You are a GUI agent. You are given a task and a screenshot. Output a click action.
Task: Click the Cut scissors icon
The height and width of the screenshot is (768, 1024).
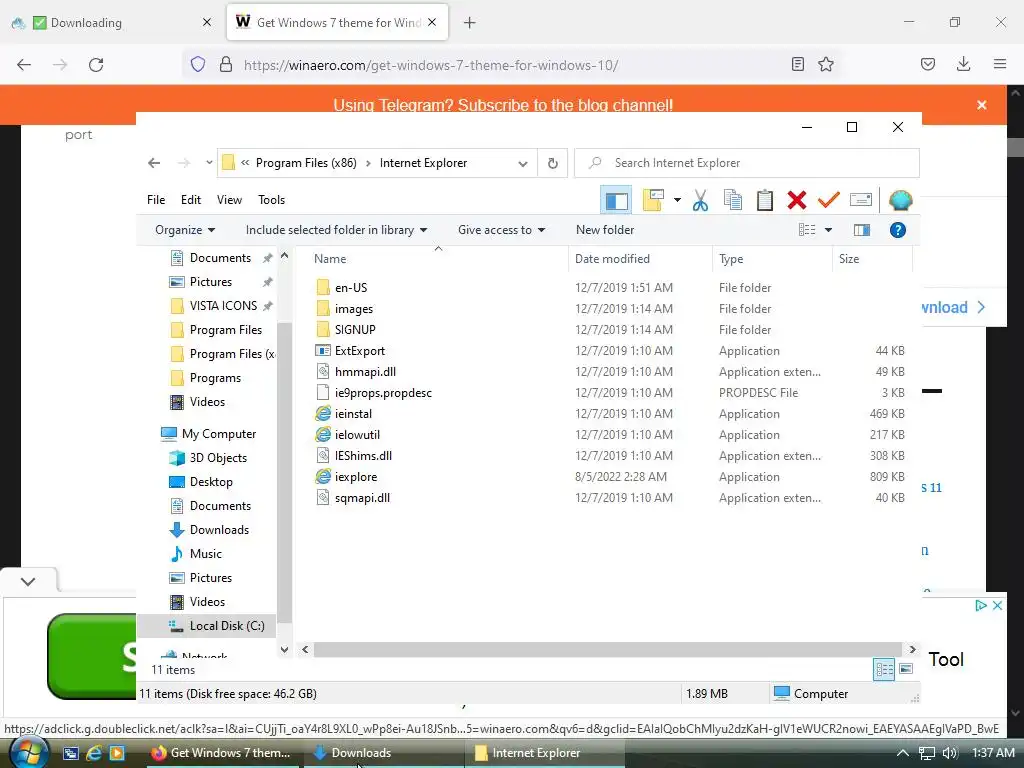[x=700, y=200]
